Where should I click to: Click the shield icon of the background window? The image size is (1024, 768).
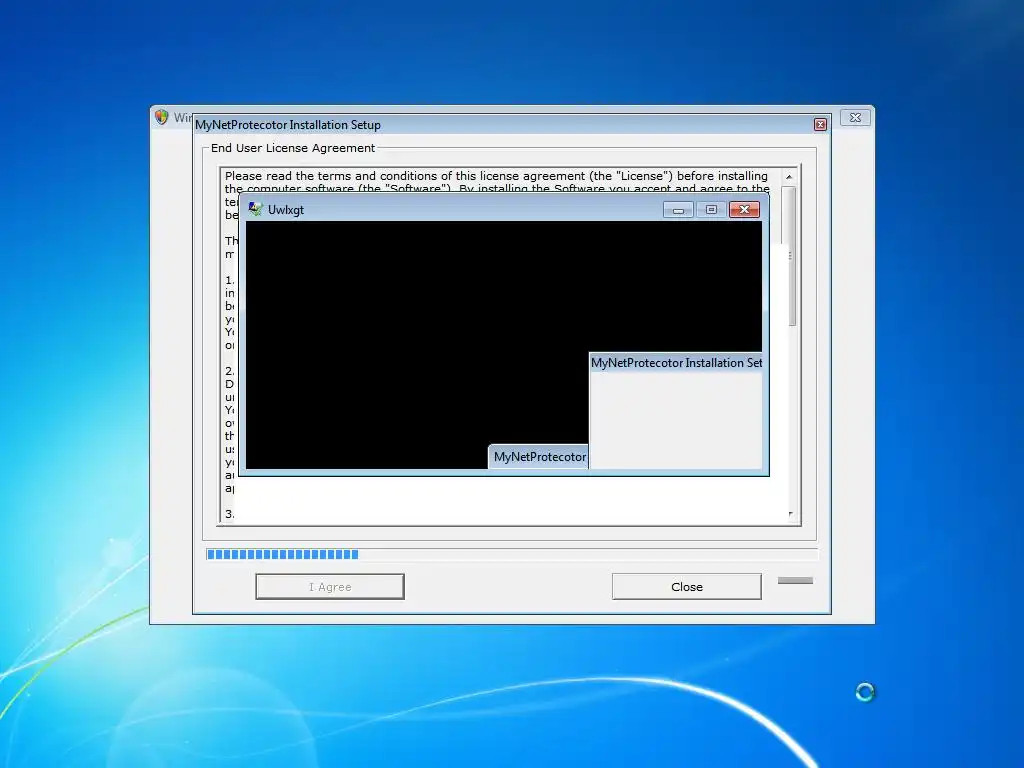coord(161,117)
